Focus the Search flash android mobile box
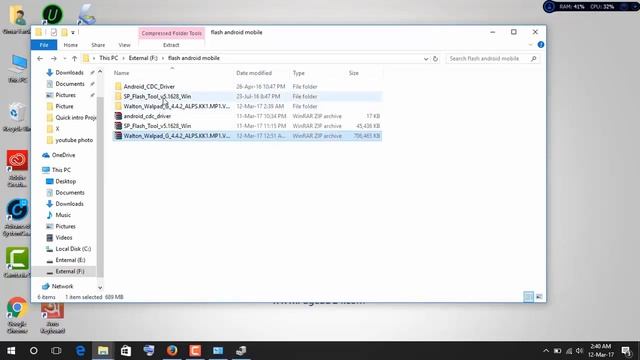The height and width of the screenshot is (360, 640). point(492,59)
